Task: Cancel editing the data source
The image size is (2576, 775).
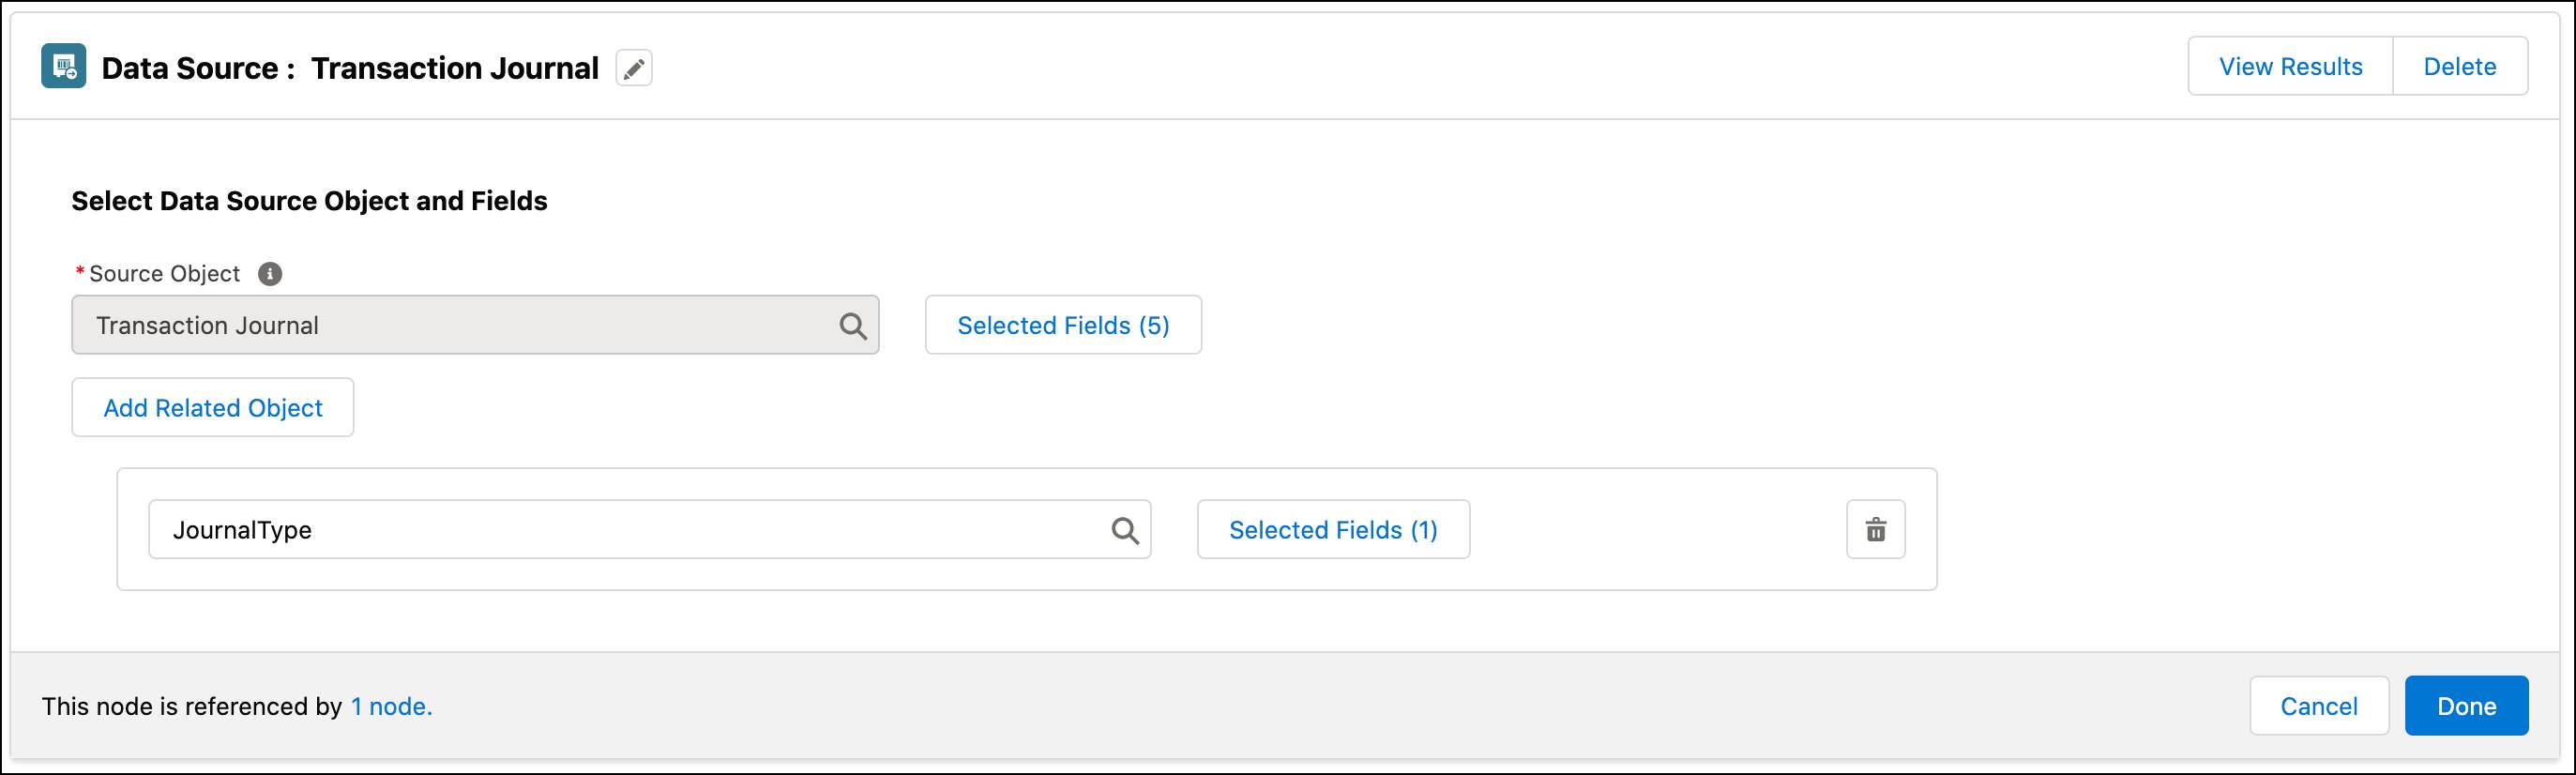Action: click(x=2319, y=705)
